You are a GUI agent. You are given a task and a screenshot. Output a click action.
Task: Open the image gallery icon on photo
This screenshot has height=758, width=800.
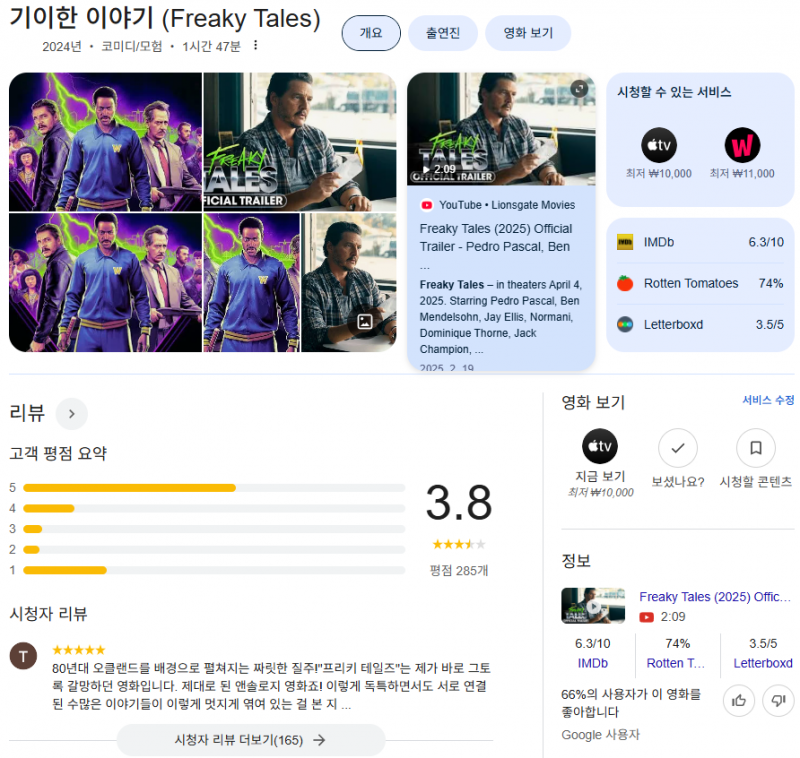[365, 322]
